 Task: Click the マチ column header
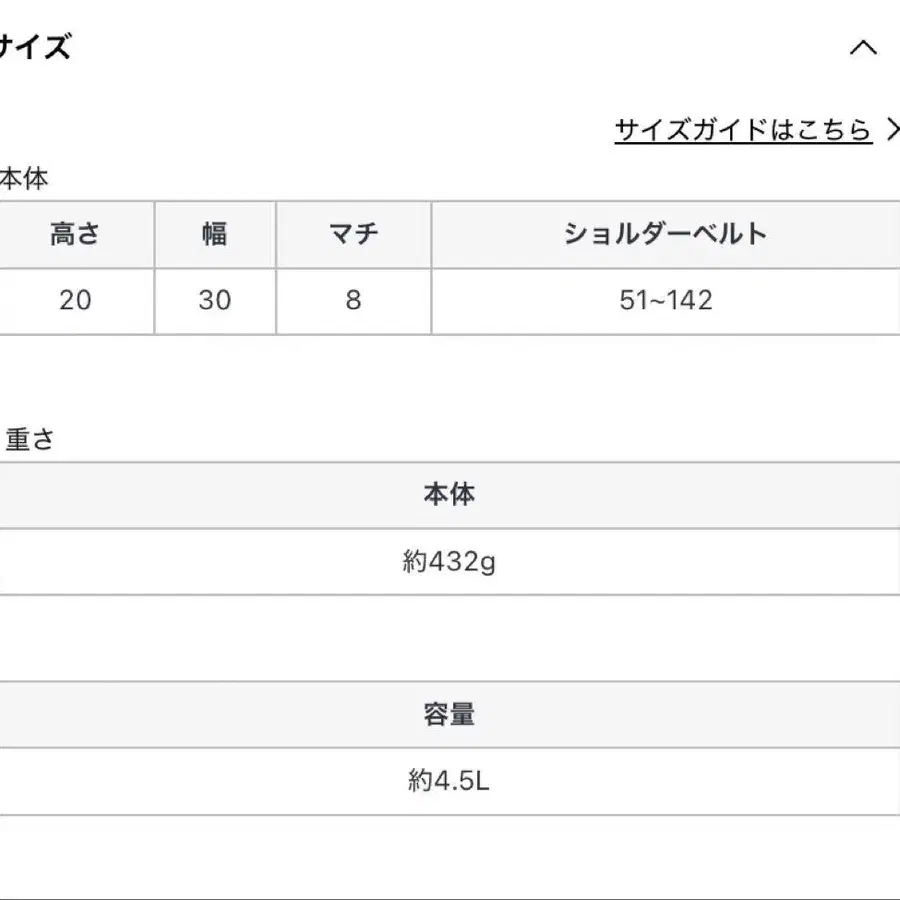(352, 234)
